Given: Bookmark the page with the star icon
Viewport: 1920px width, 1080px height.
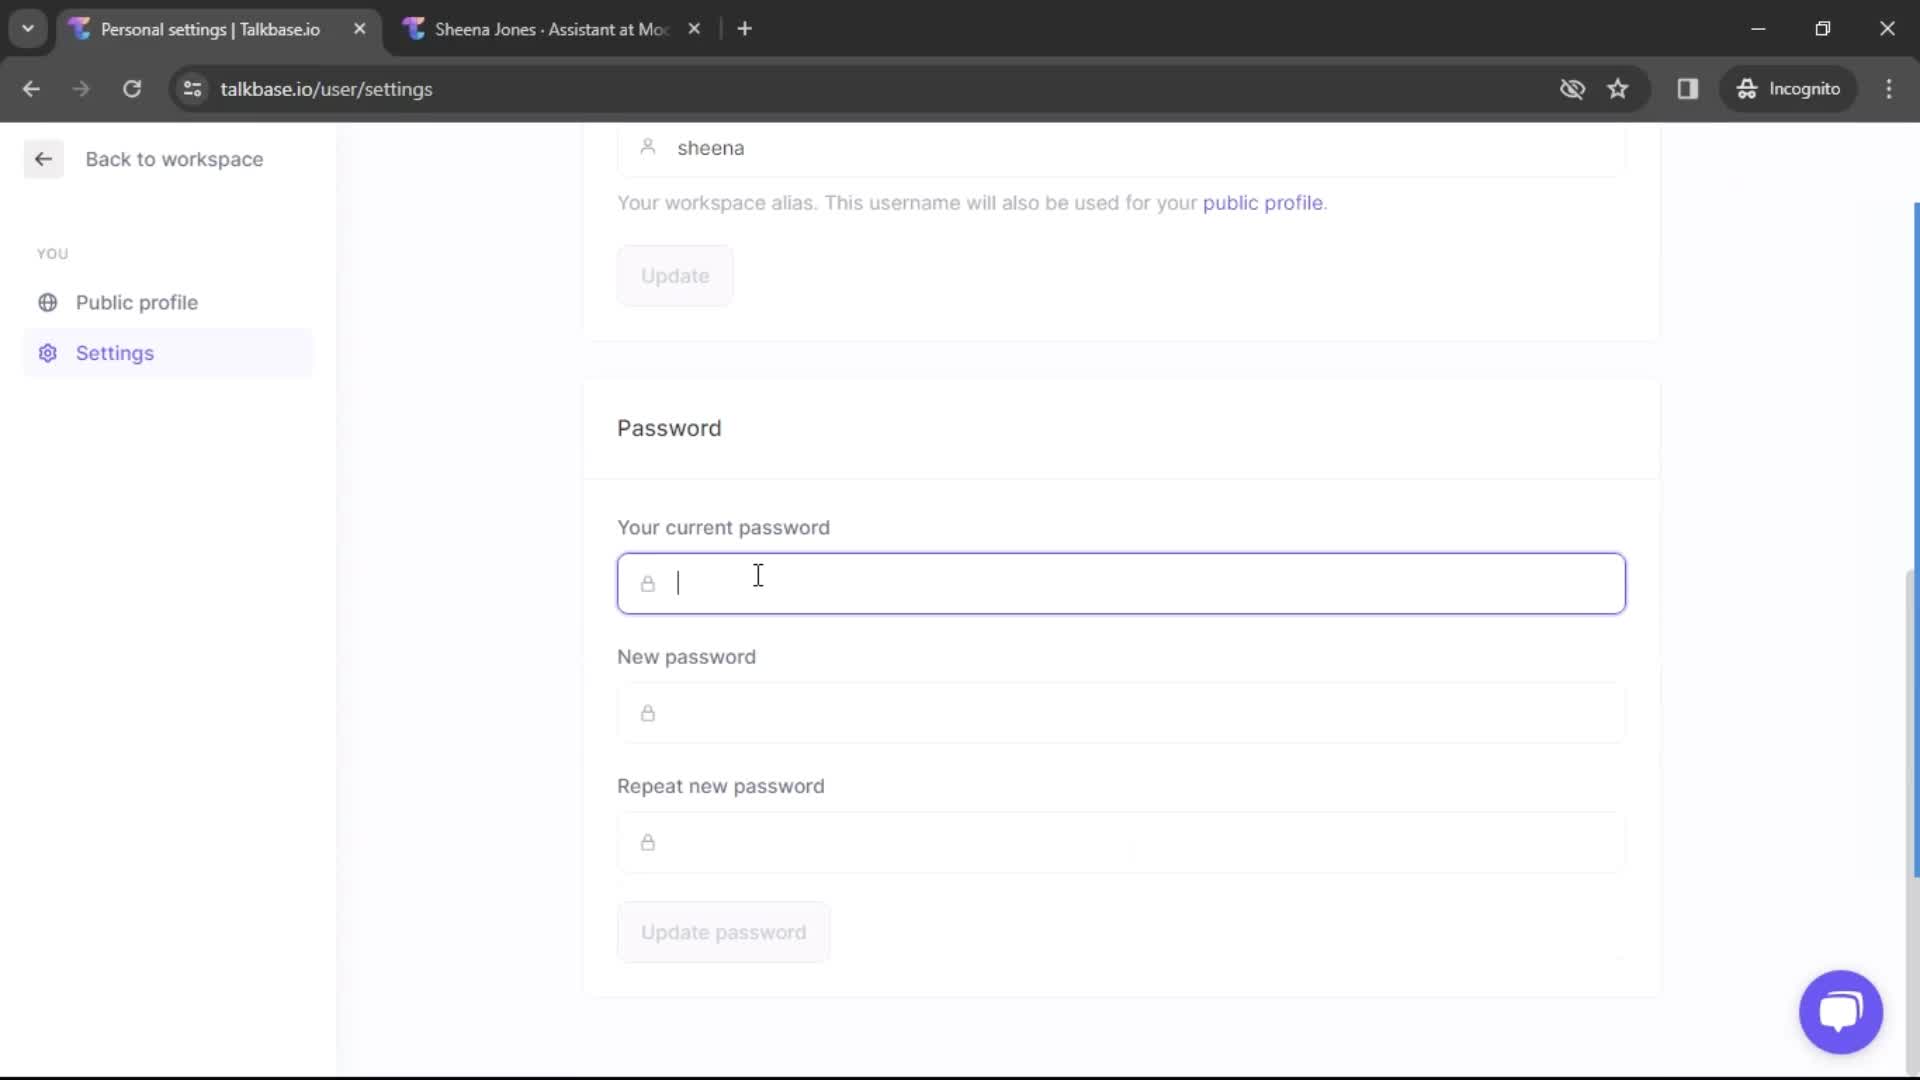Looking at the screenshot, I should [1618, 89].
